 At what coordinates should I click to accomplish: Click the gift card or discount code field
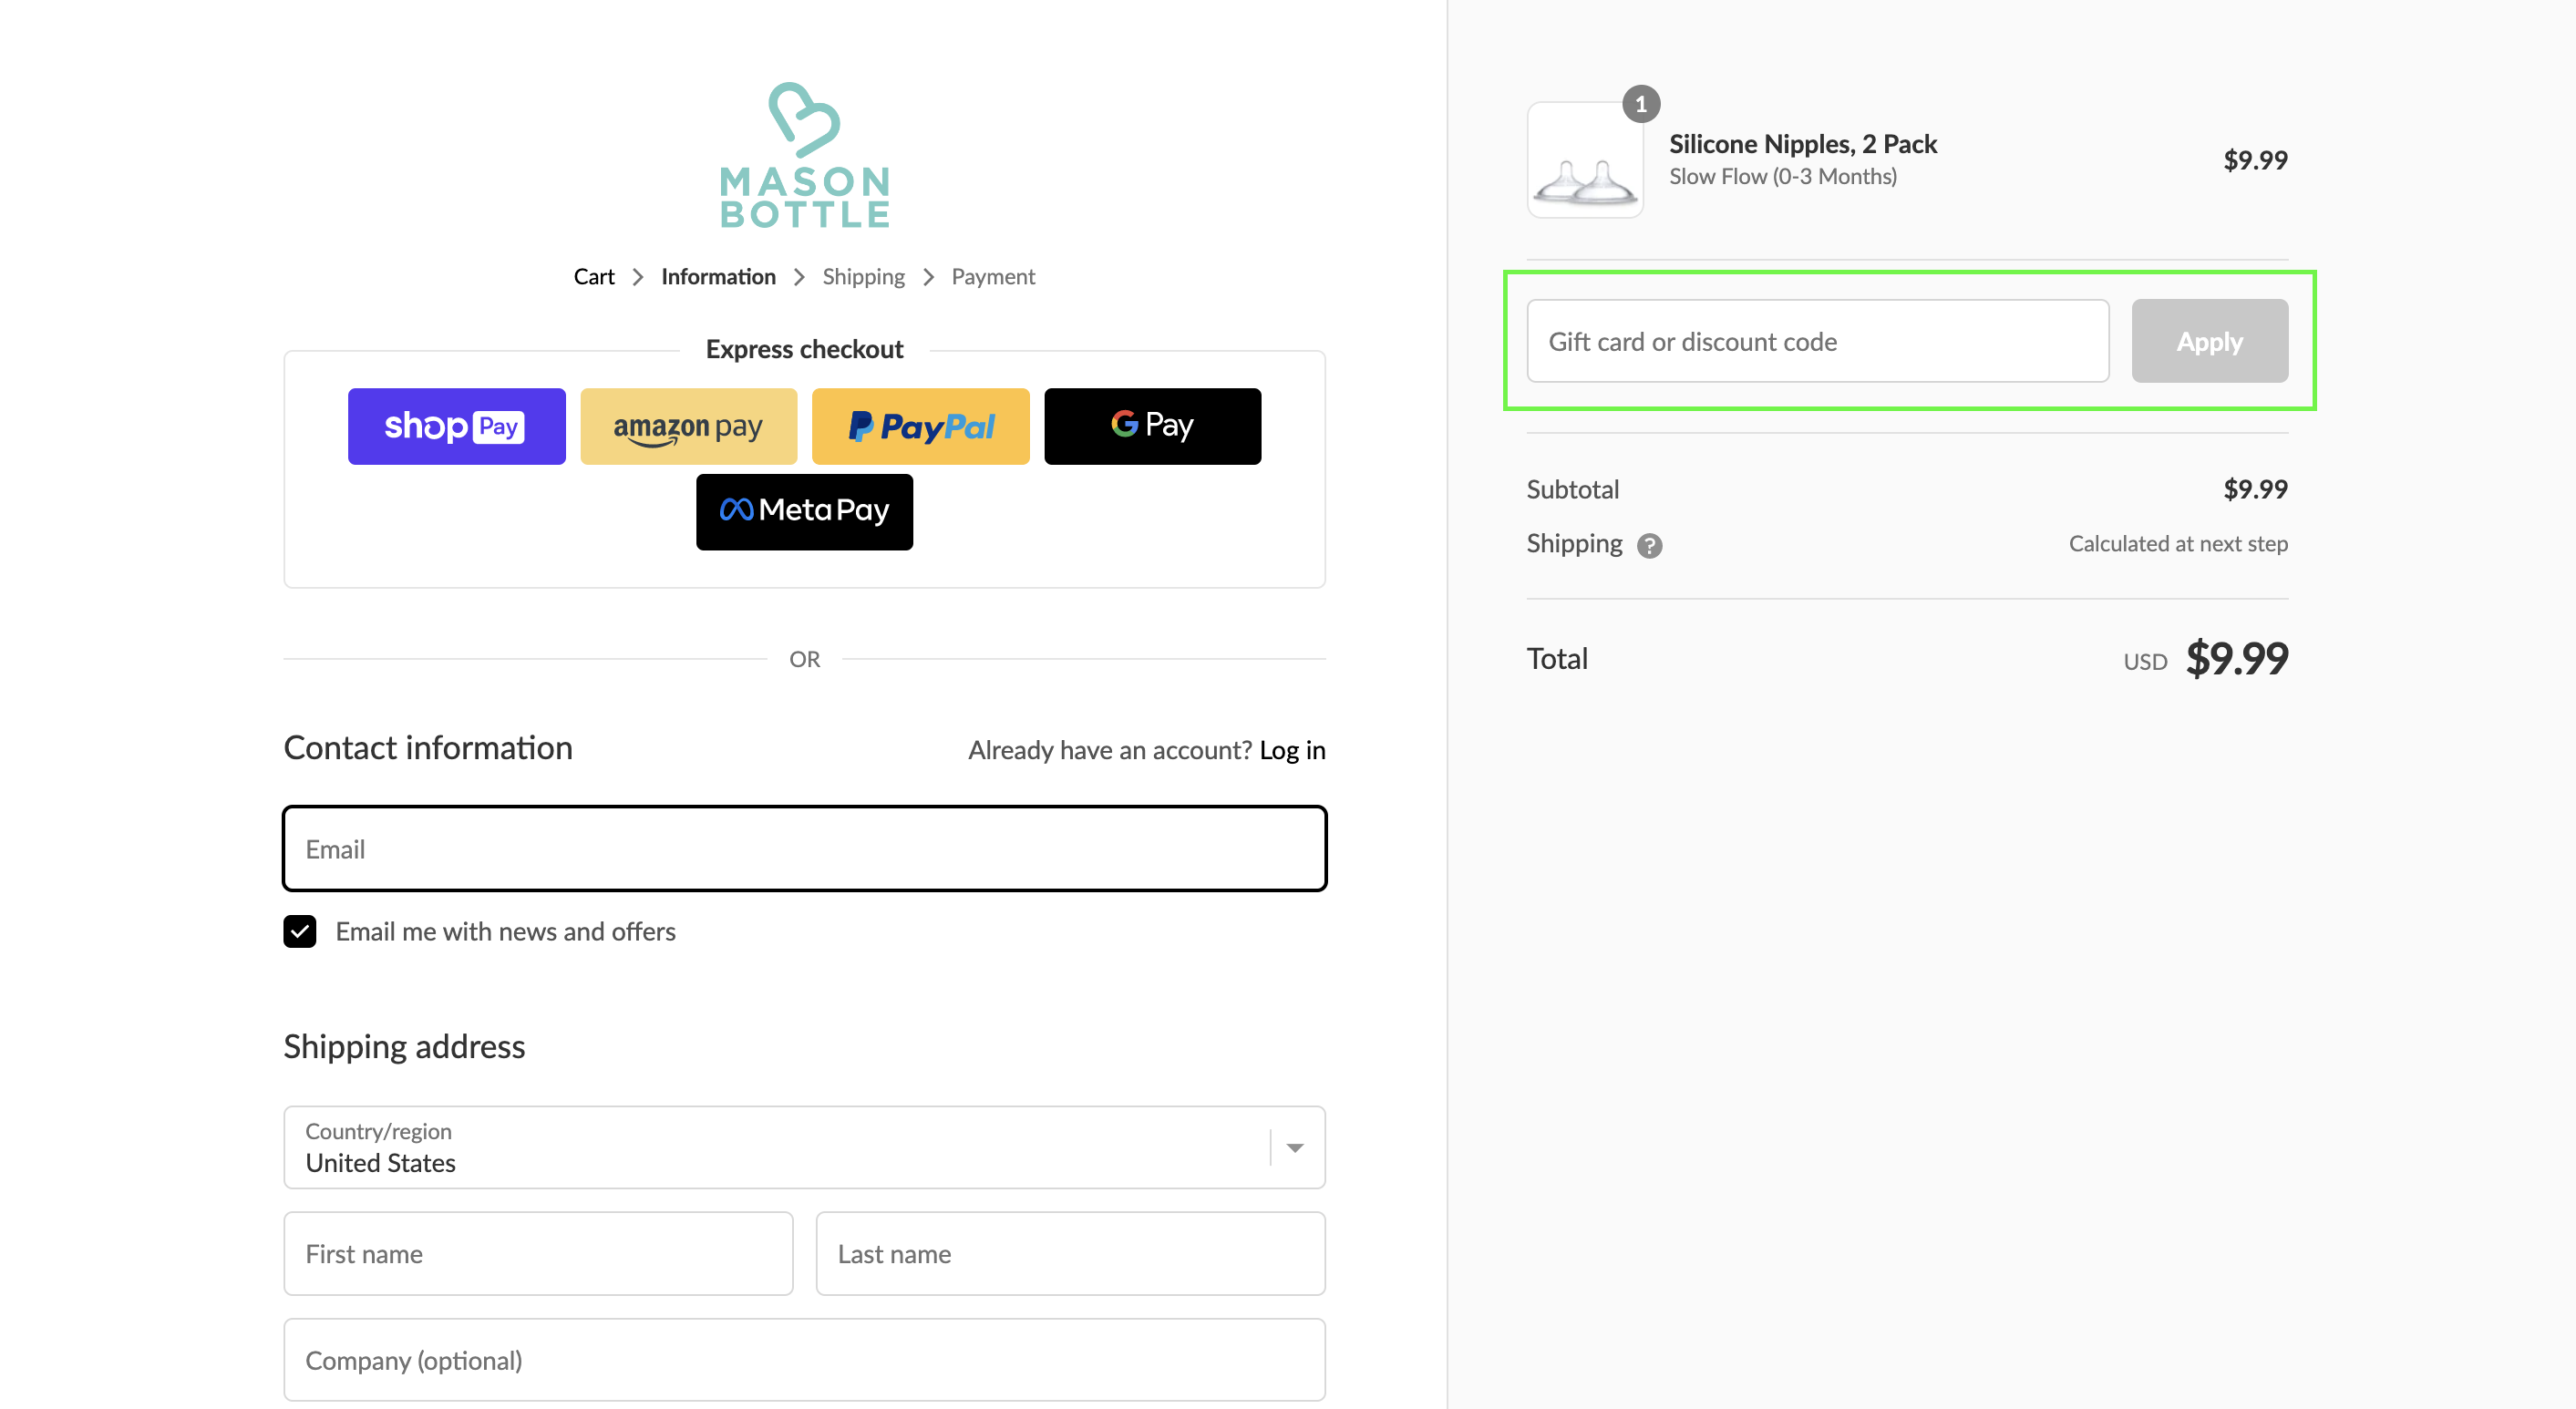pos(1817,341)
